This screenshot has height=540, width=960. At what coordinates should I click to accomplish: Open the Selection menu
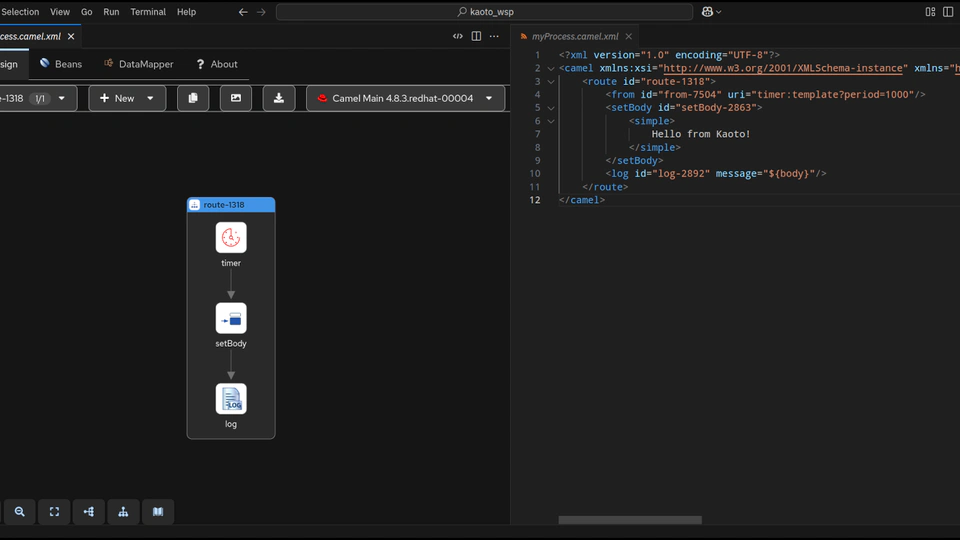point(20,12)
